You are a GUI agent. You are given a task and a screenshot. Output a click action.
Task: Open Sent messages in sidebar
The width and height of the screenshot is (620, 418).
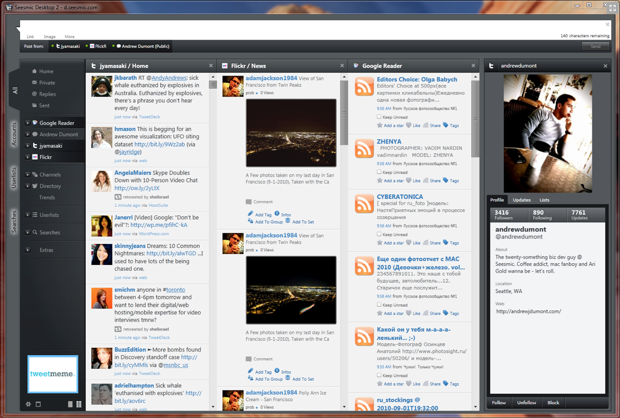[x=41, y=106]
